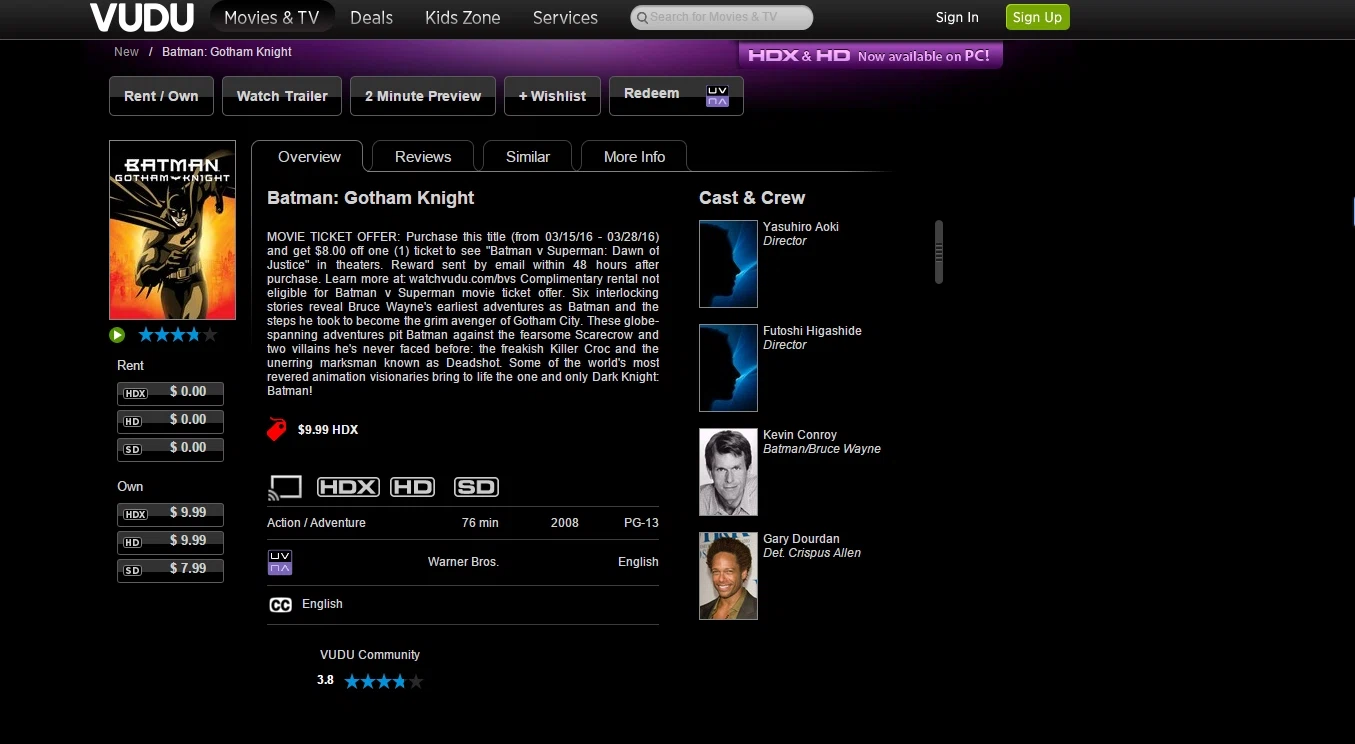Open the Deals menu

tap(371, 17)
